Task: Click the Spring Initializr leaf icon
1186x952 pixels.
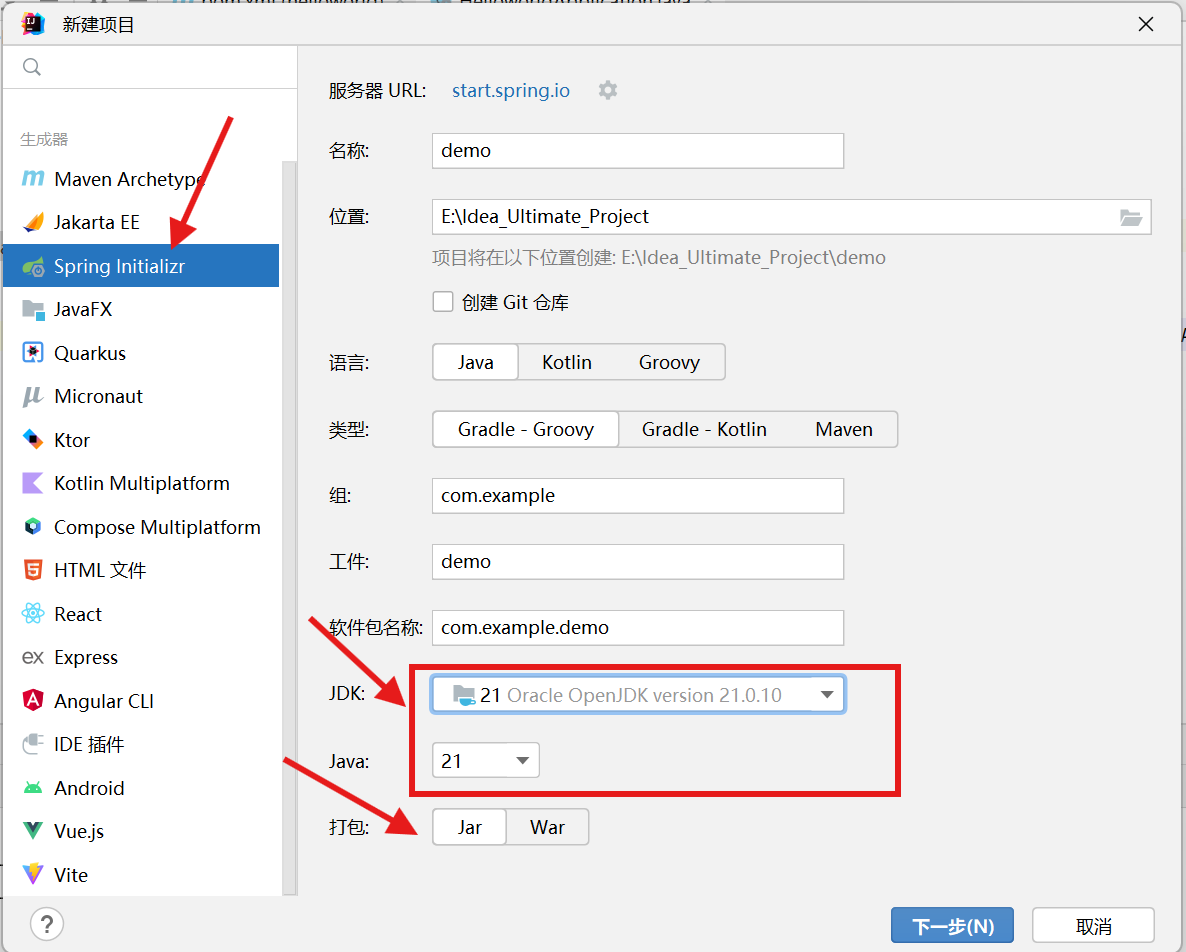Action: click(33, 266)
